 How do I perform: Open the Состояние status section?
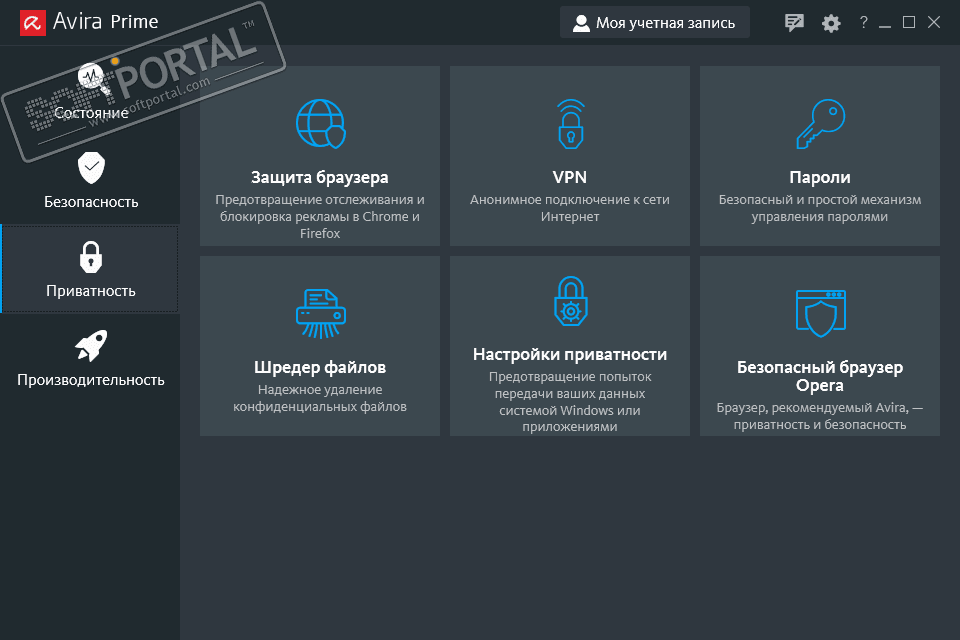coord(91,92)
